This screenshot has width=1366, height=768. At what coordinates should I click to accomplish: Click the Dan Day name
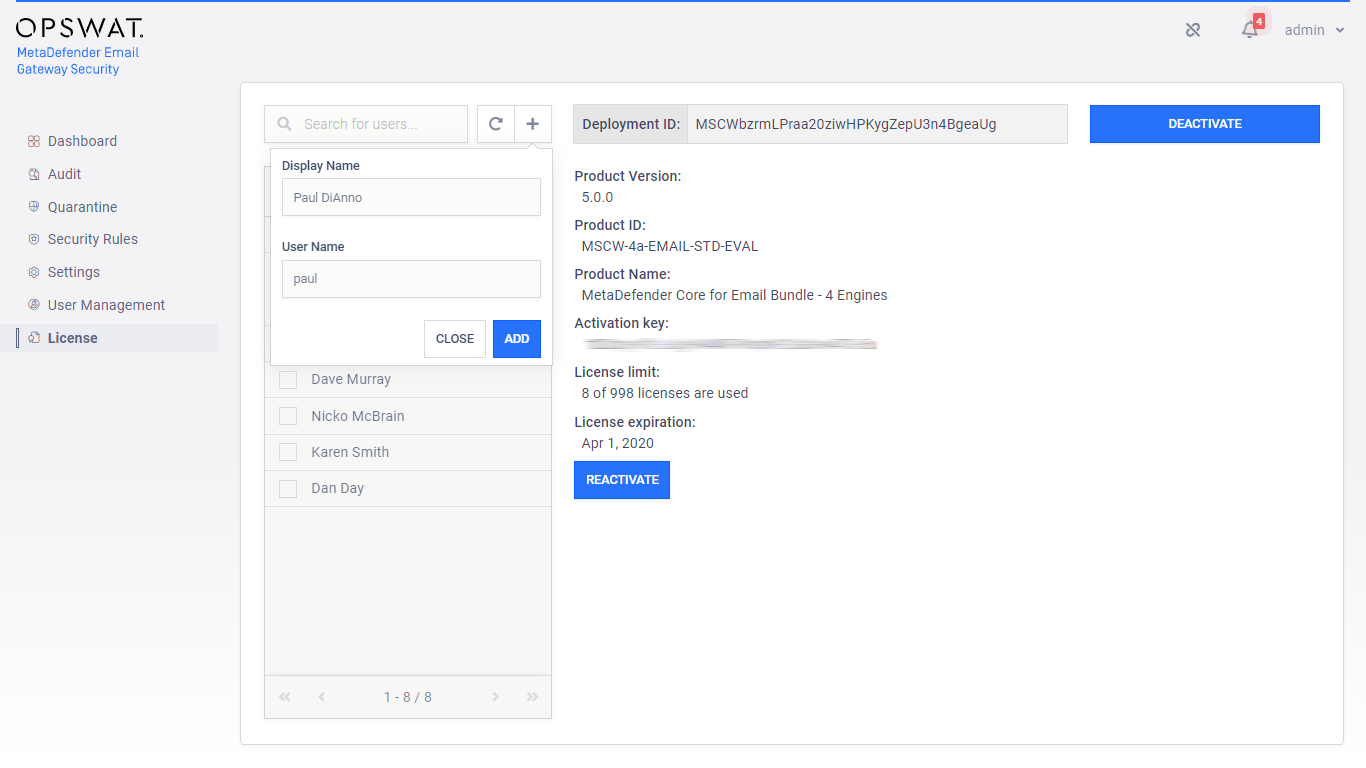point(338,489)
